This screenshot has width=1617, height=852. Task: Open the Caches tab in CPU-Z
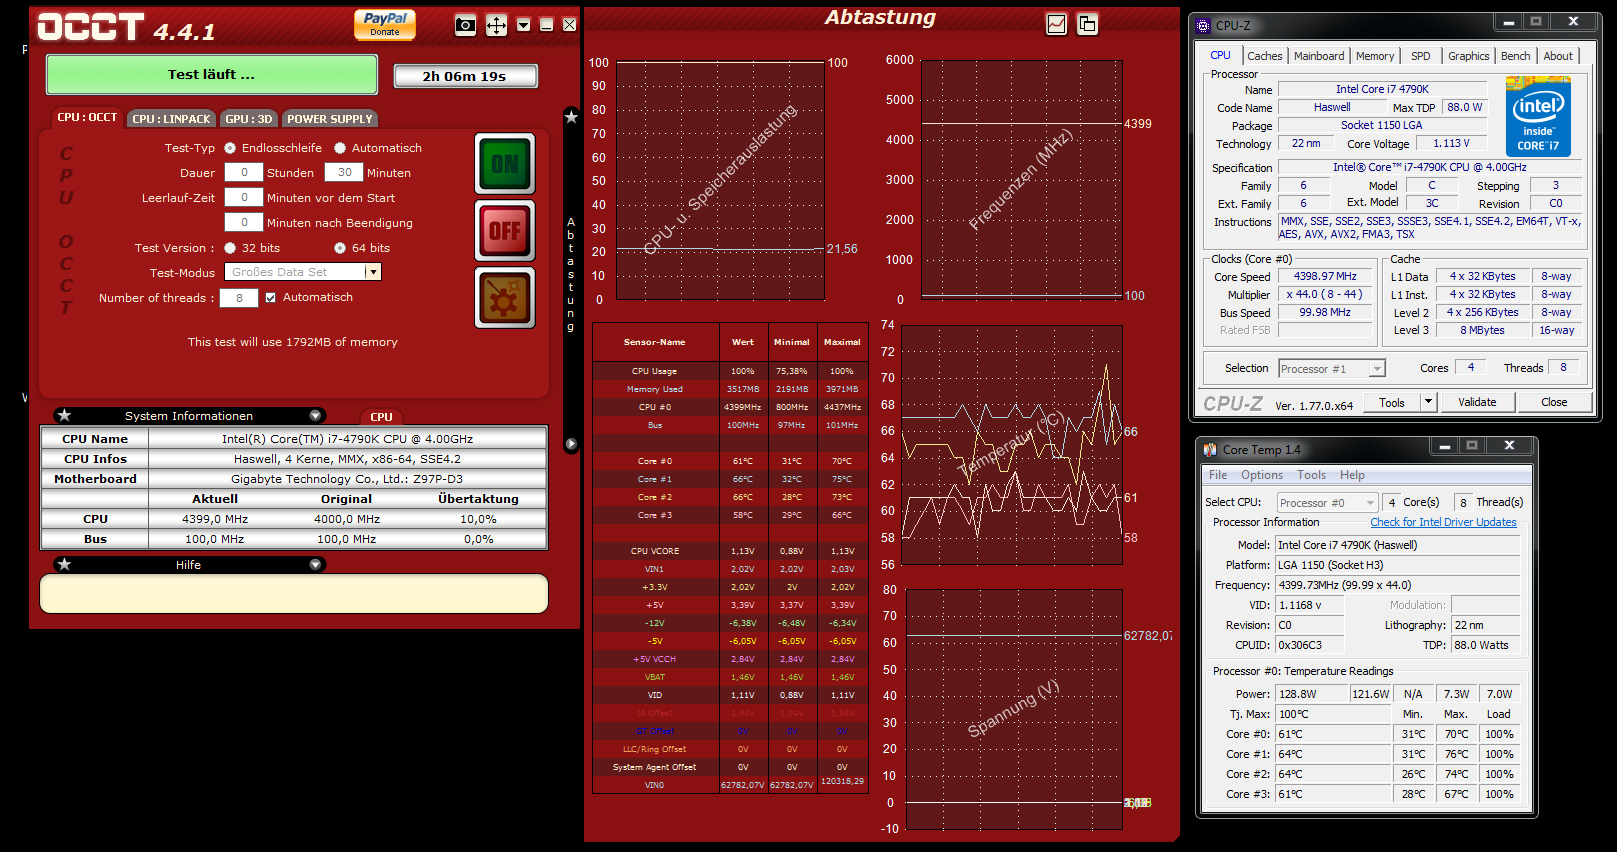tap(1264, 56)
